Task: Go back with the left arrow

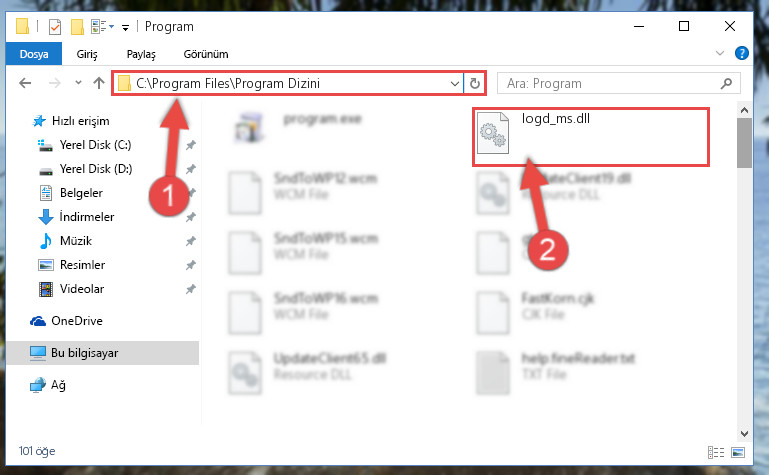Action: 25,83
